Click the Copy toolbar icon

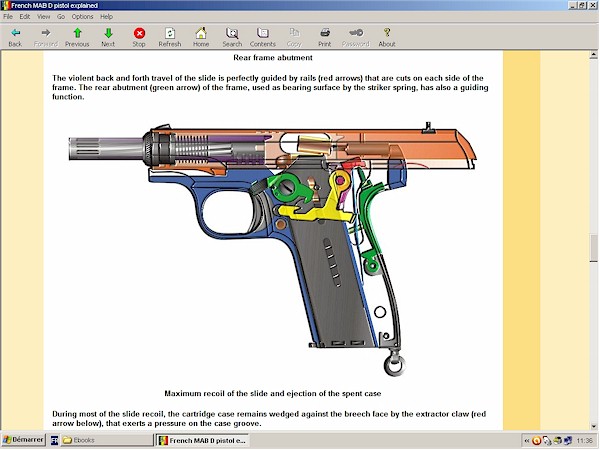(x=294, y=38)
